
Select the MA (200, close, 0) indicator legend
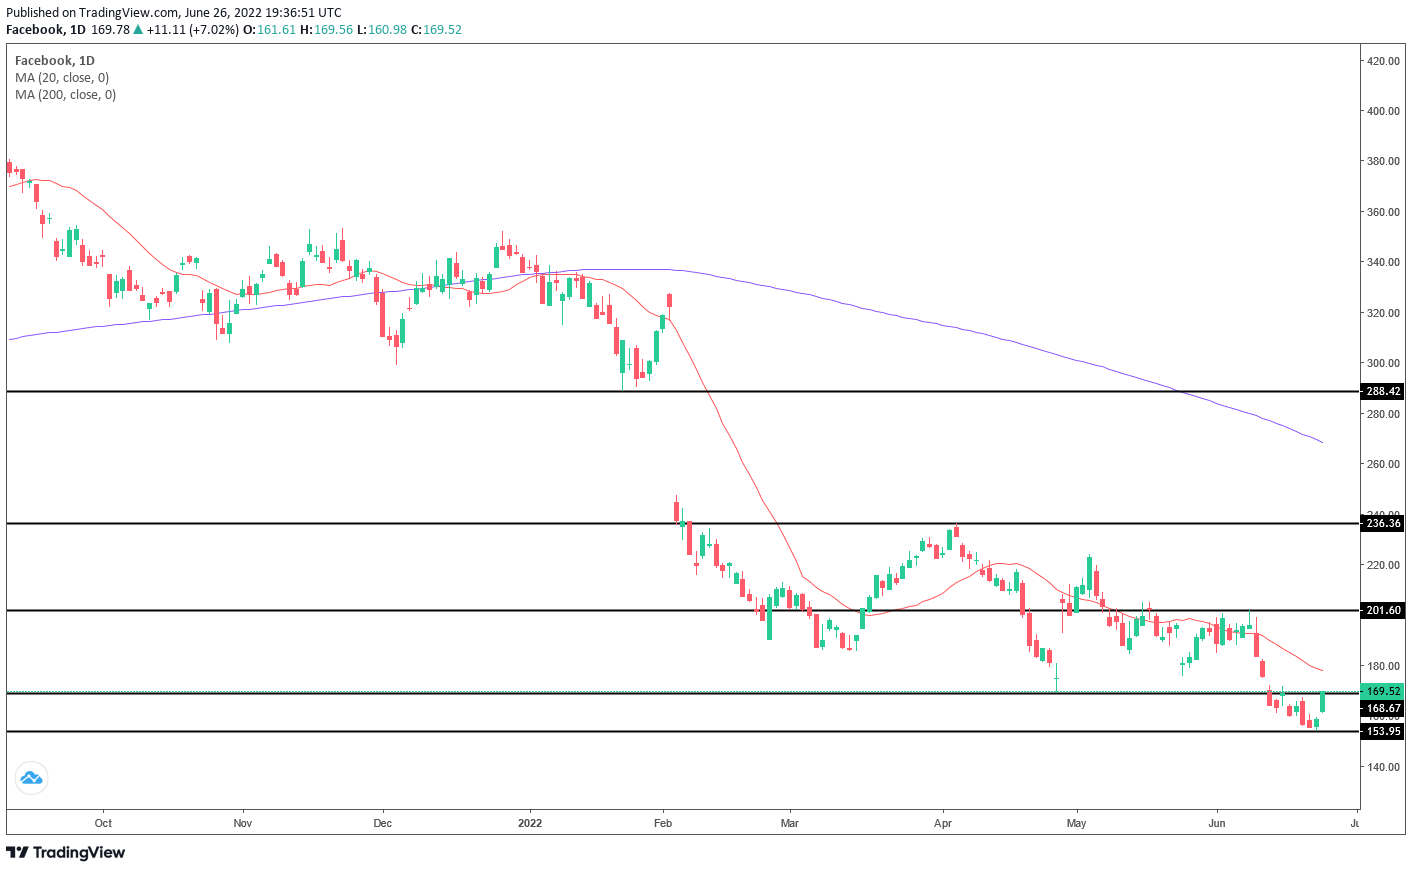[x=65, y=95]
